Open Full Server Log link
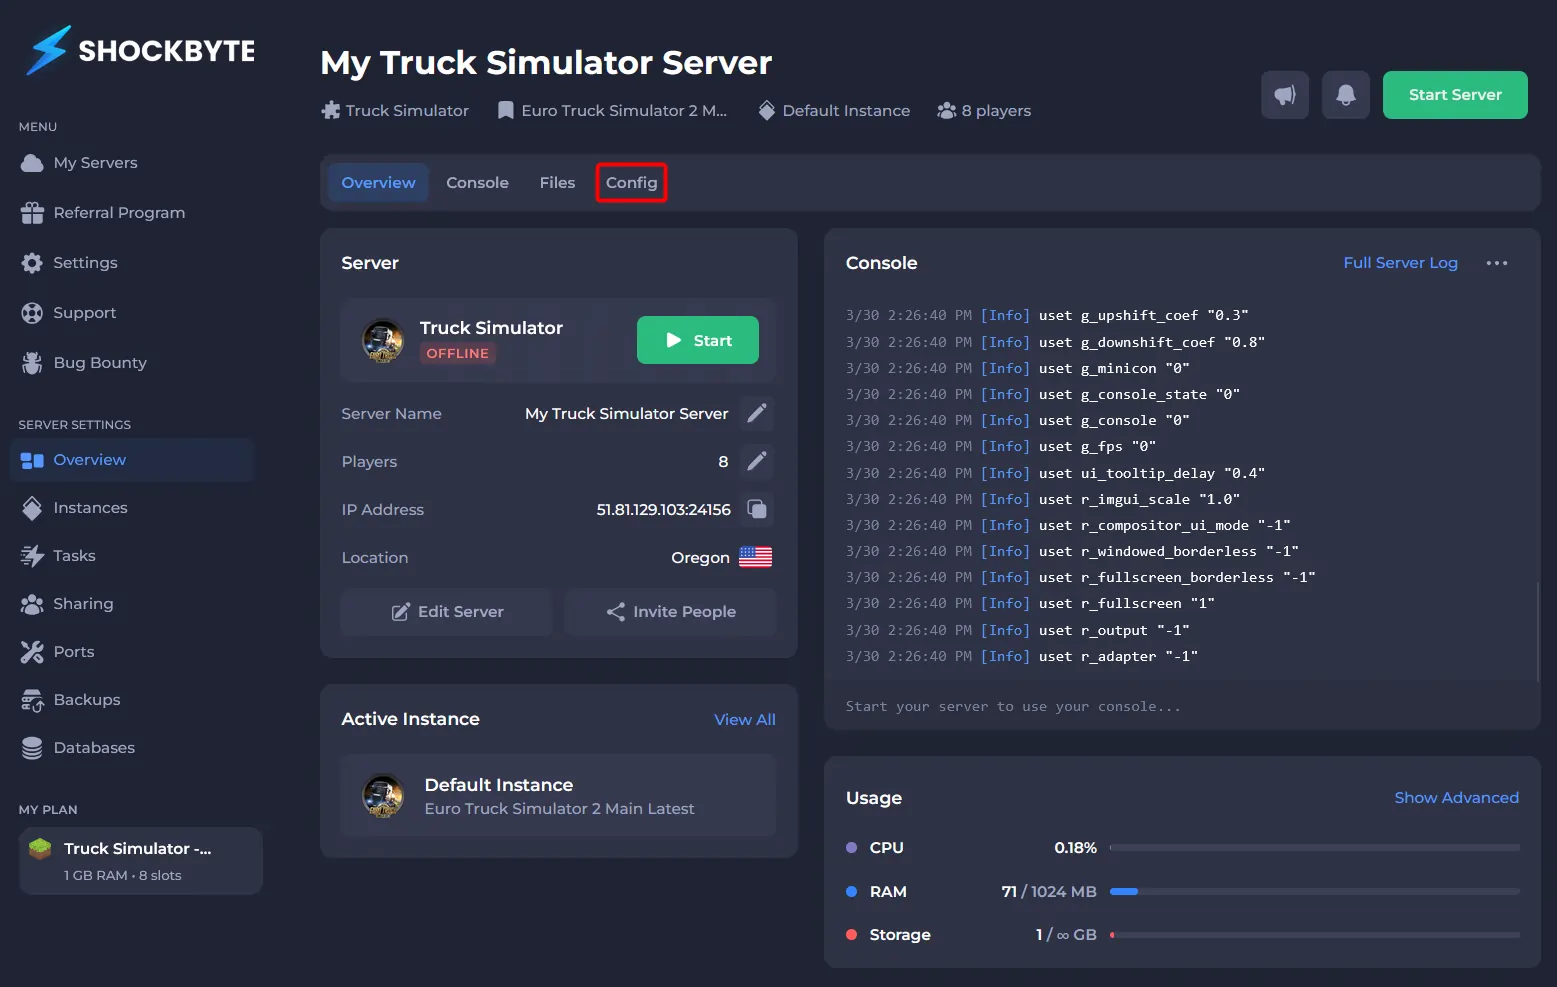 1400,263
